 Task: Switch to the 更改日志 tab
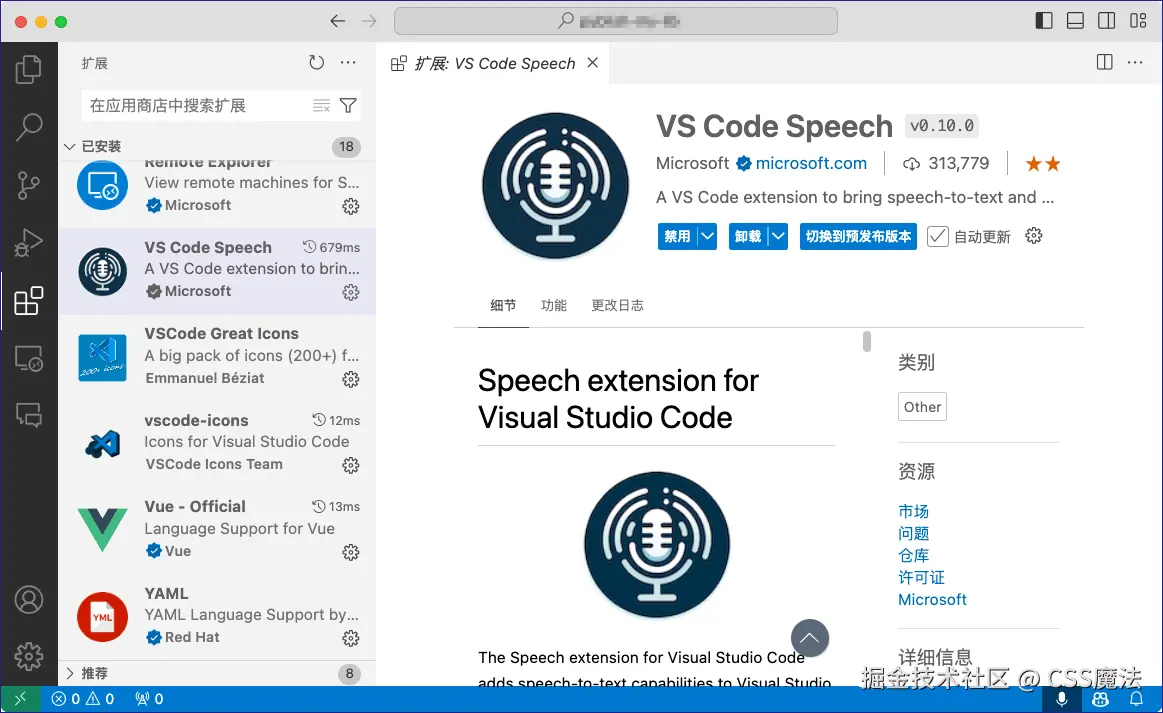coord(617,305)
